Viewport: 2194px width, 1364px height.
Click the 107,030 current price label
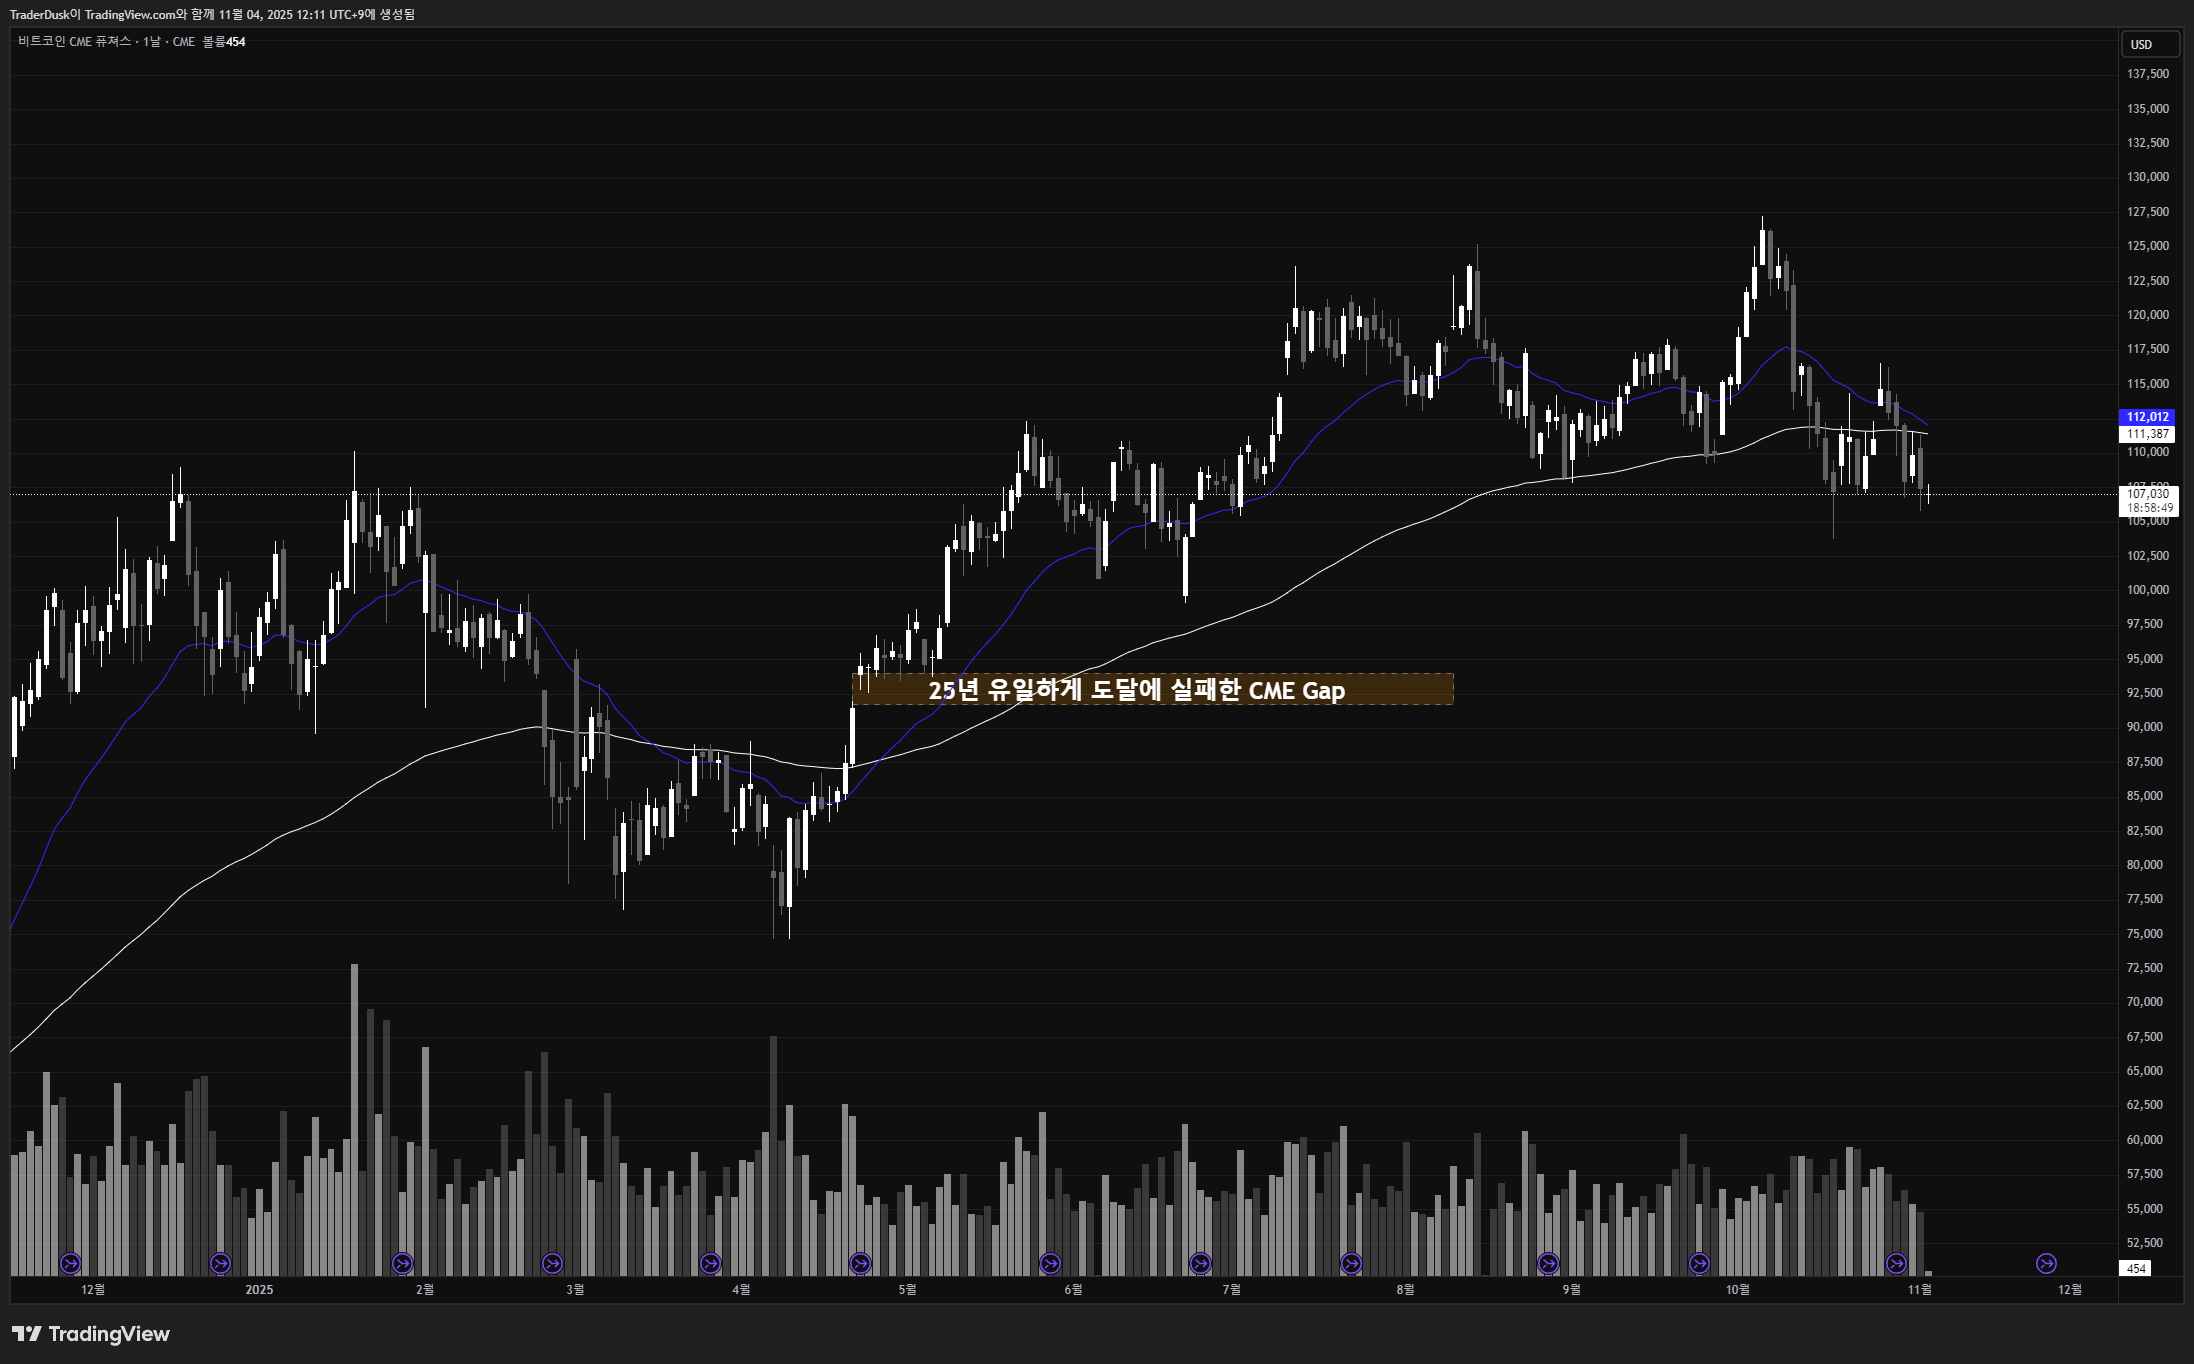(2148, 493)
